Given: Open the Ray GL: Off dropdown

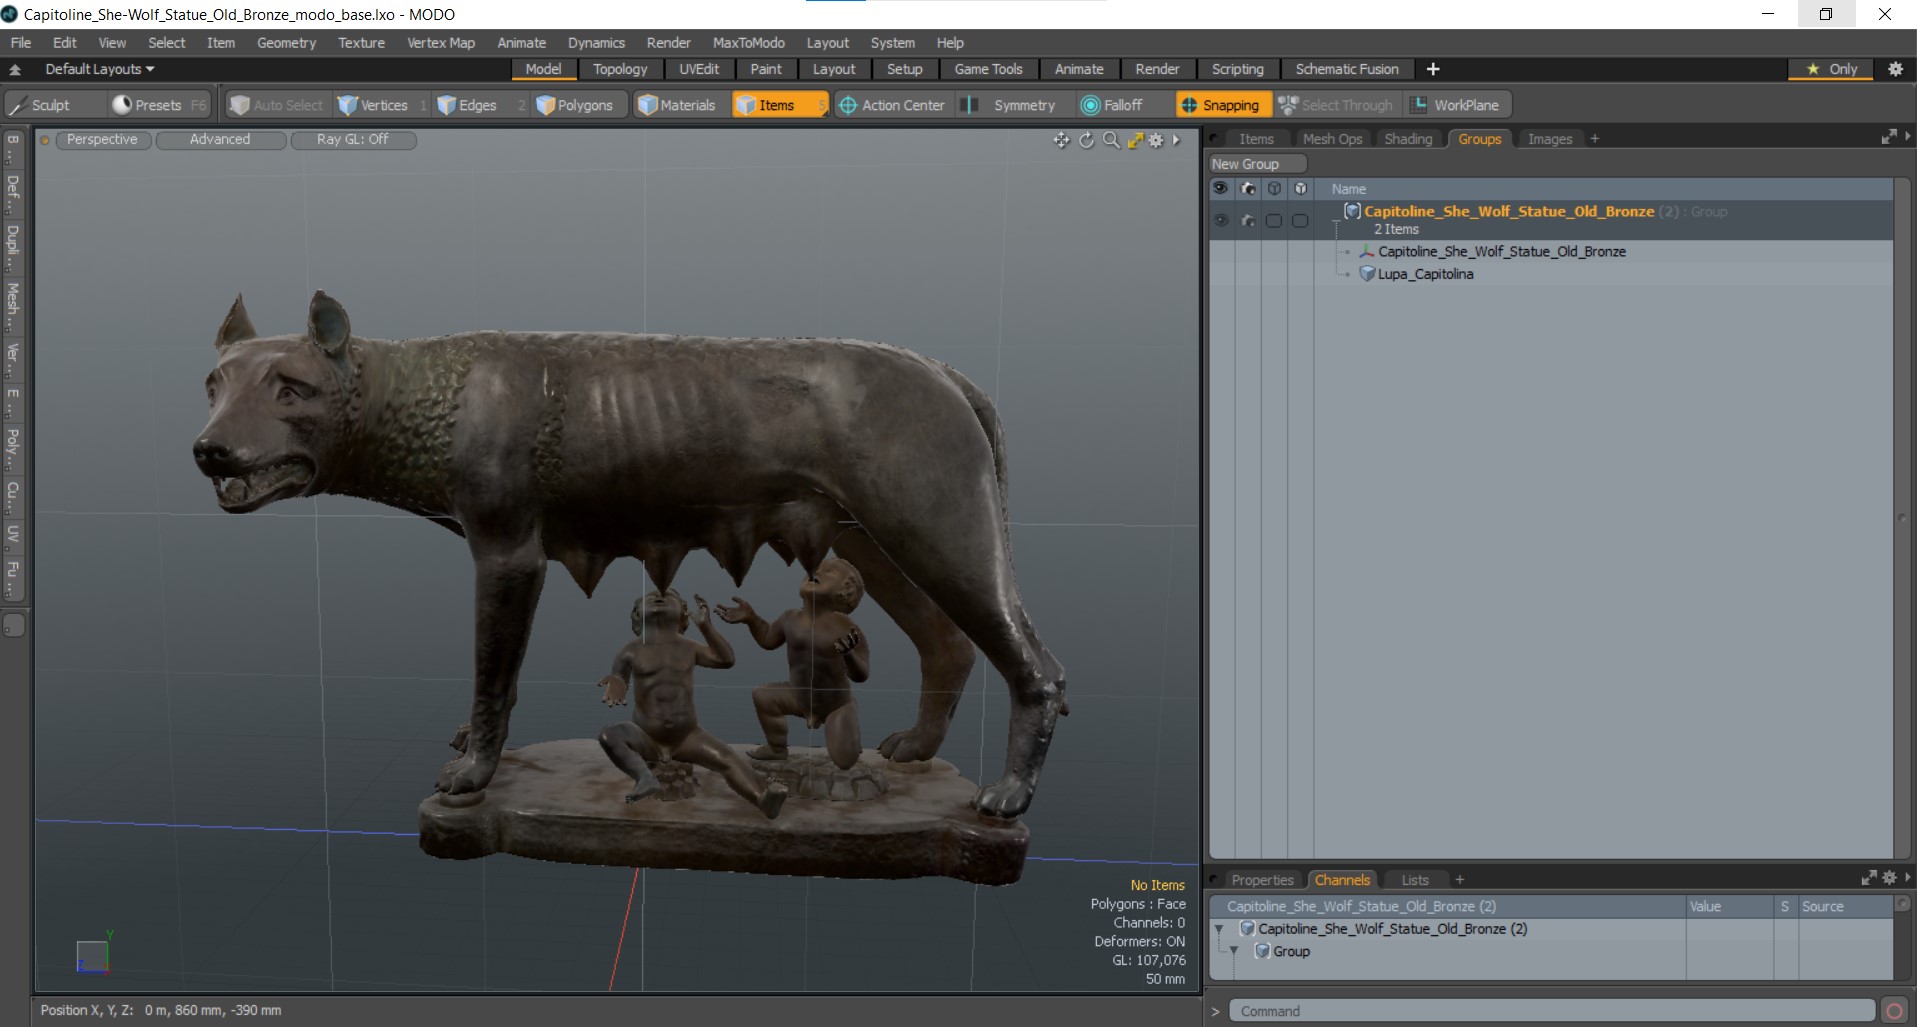Looking at the screenshot, I should [x=353, y=140].
